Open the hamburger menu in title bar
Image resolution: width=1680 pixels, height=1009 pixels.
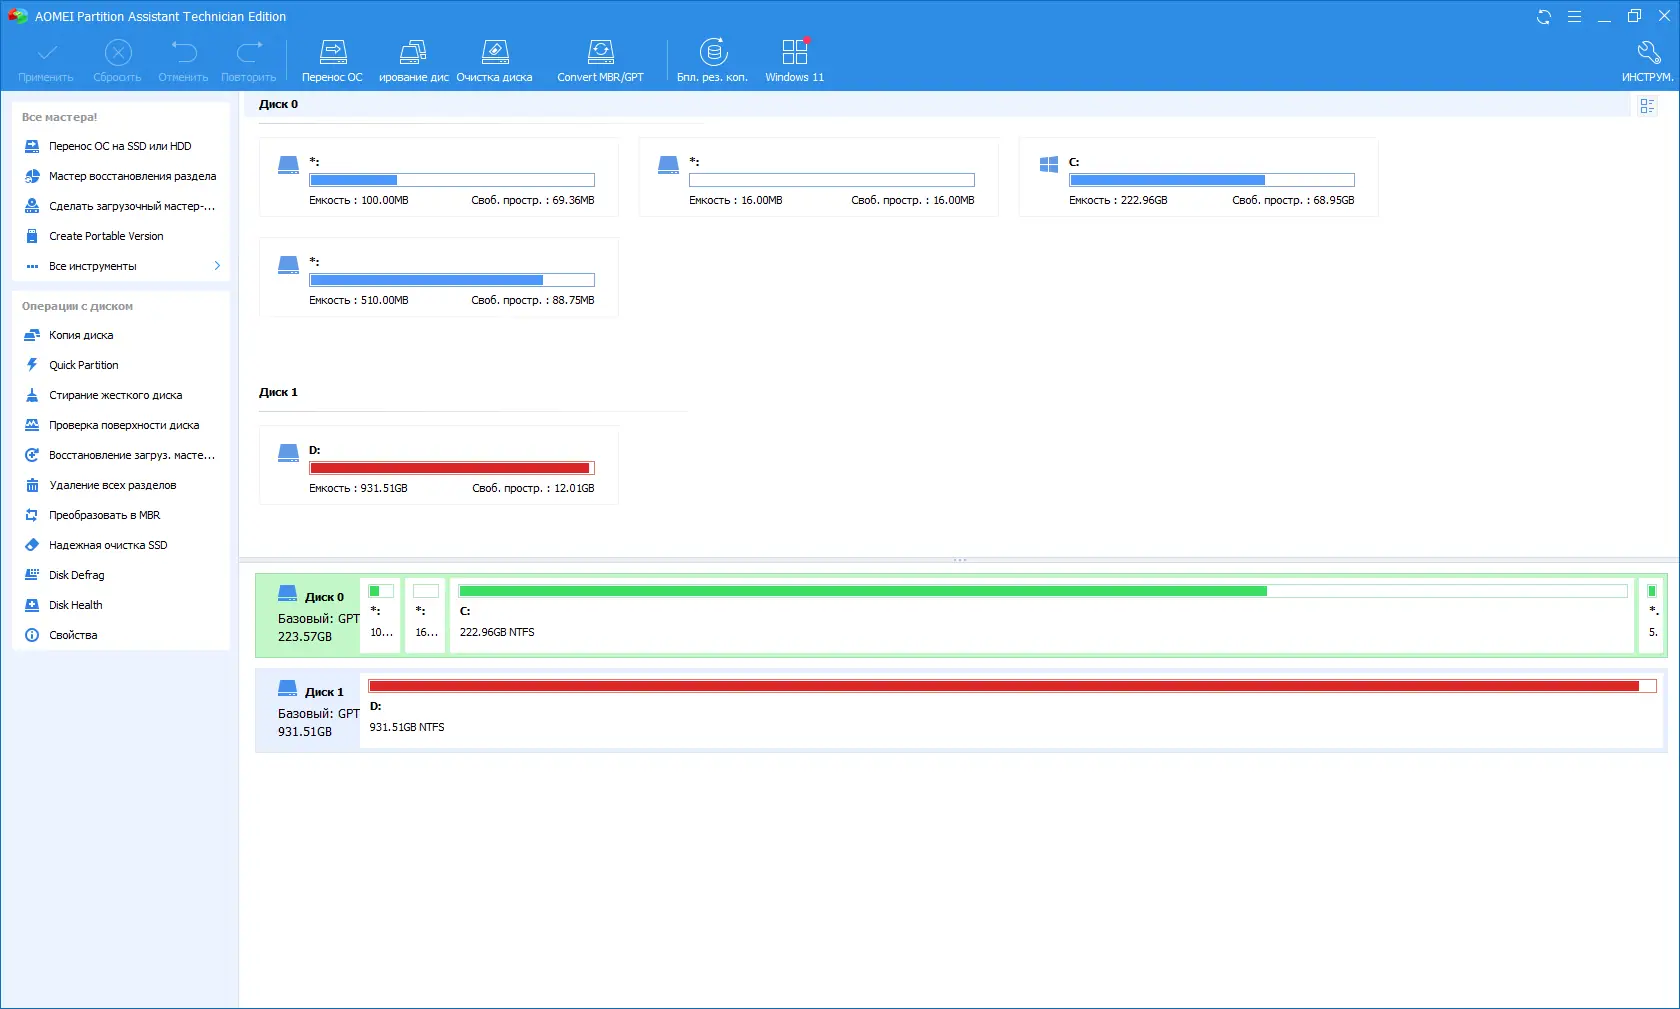(x=1574, y=16)
